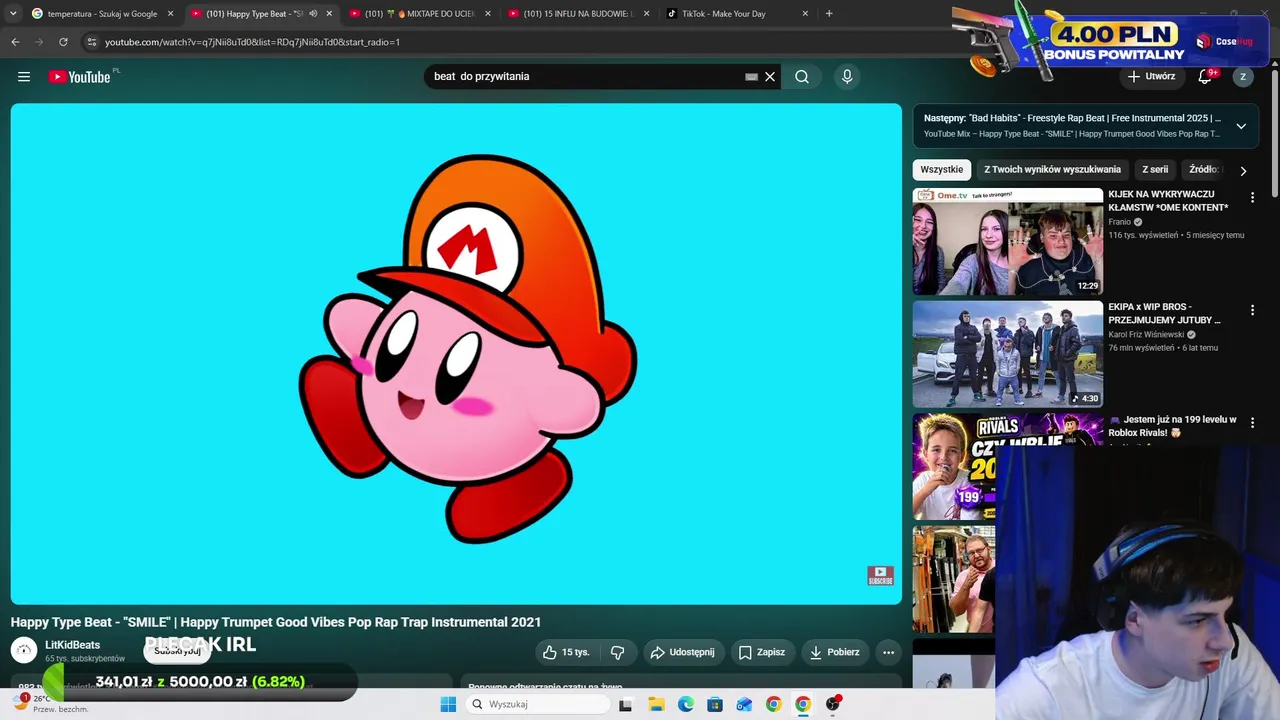
Task: Focus the browser address bar URL
Action: click(x=252, y=42)
